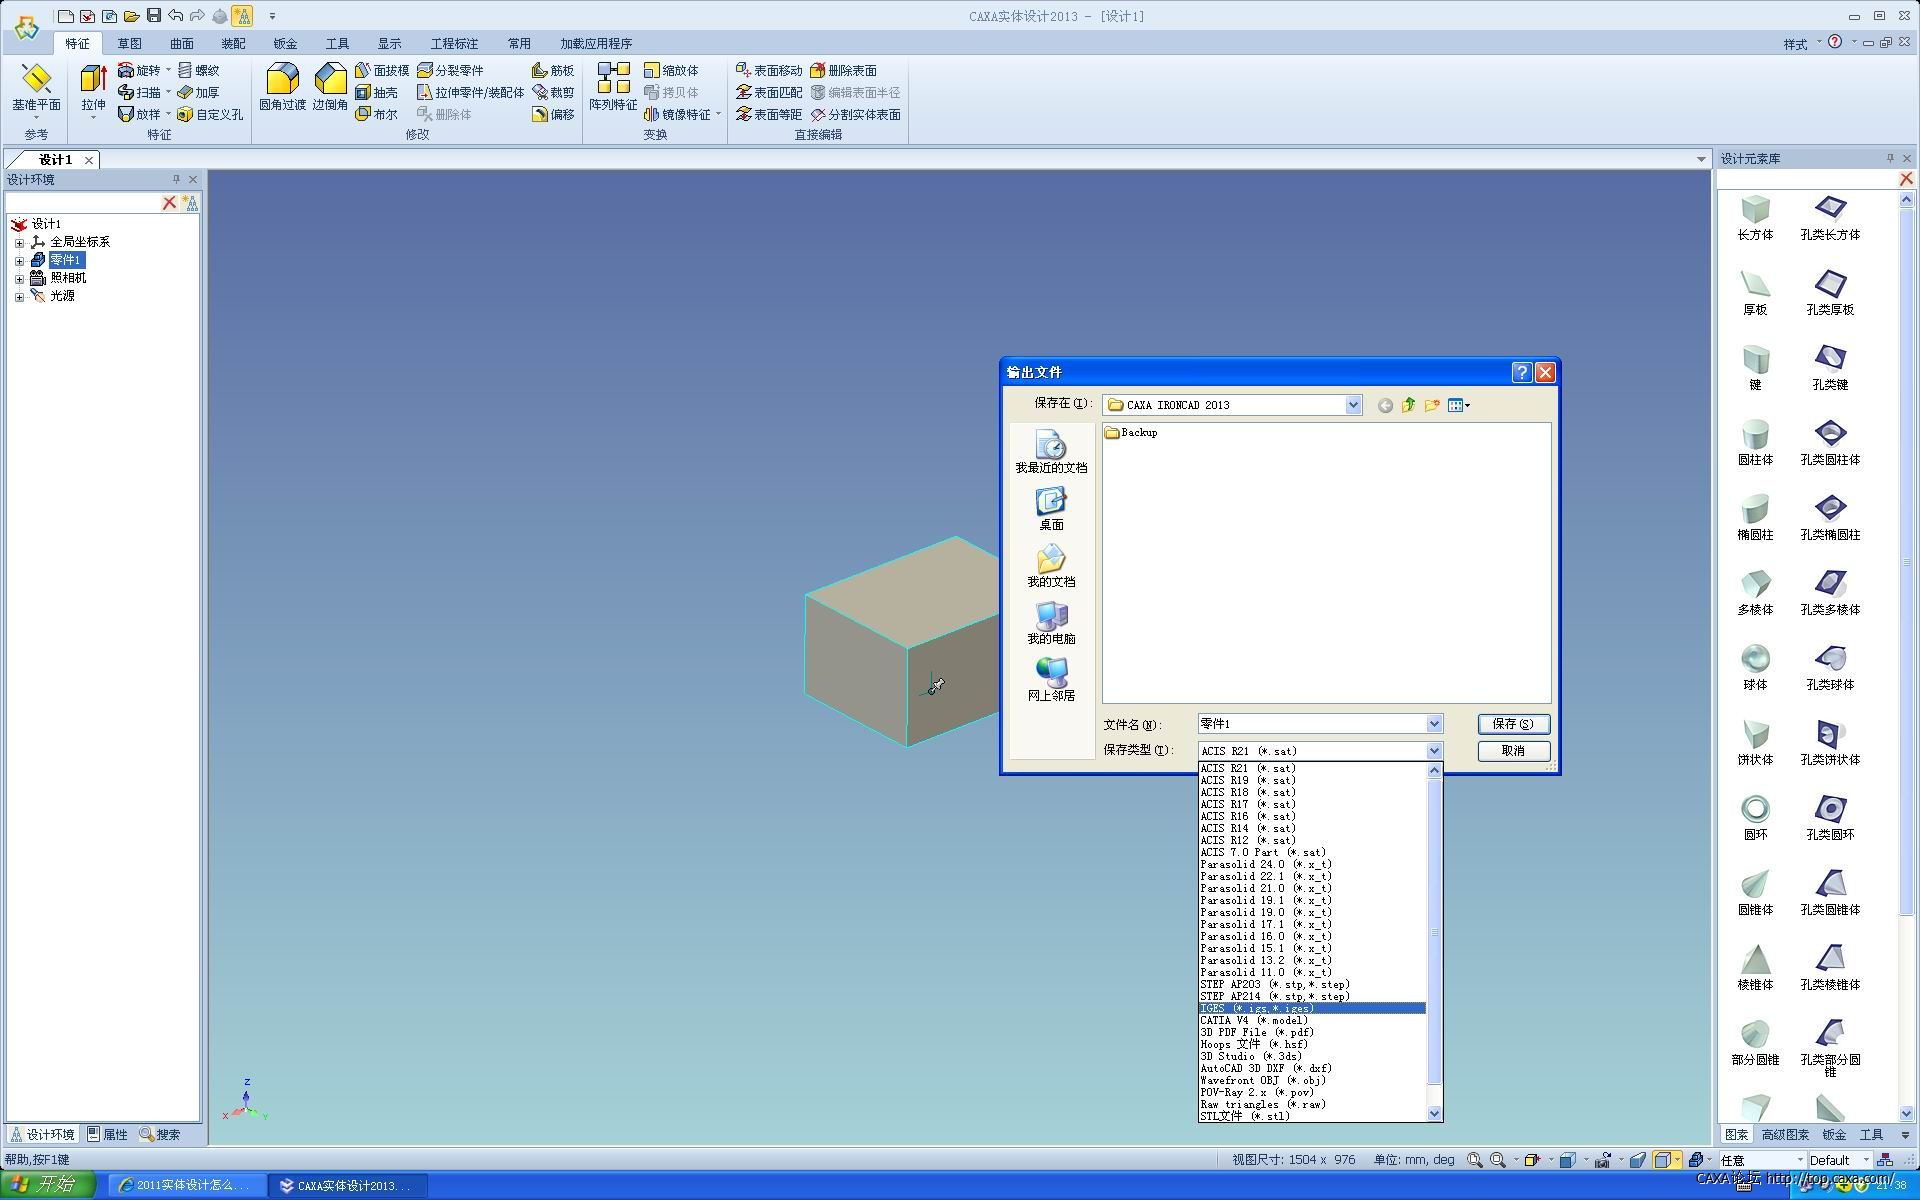This screenshot has width=1920, height=1200.
Task: Close the 设计1 document tab
Action: (x=89, y=160)
